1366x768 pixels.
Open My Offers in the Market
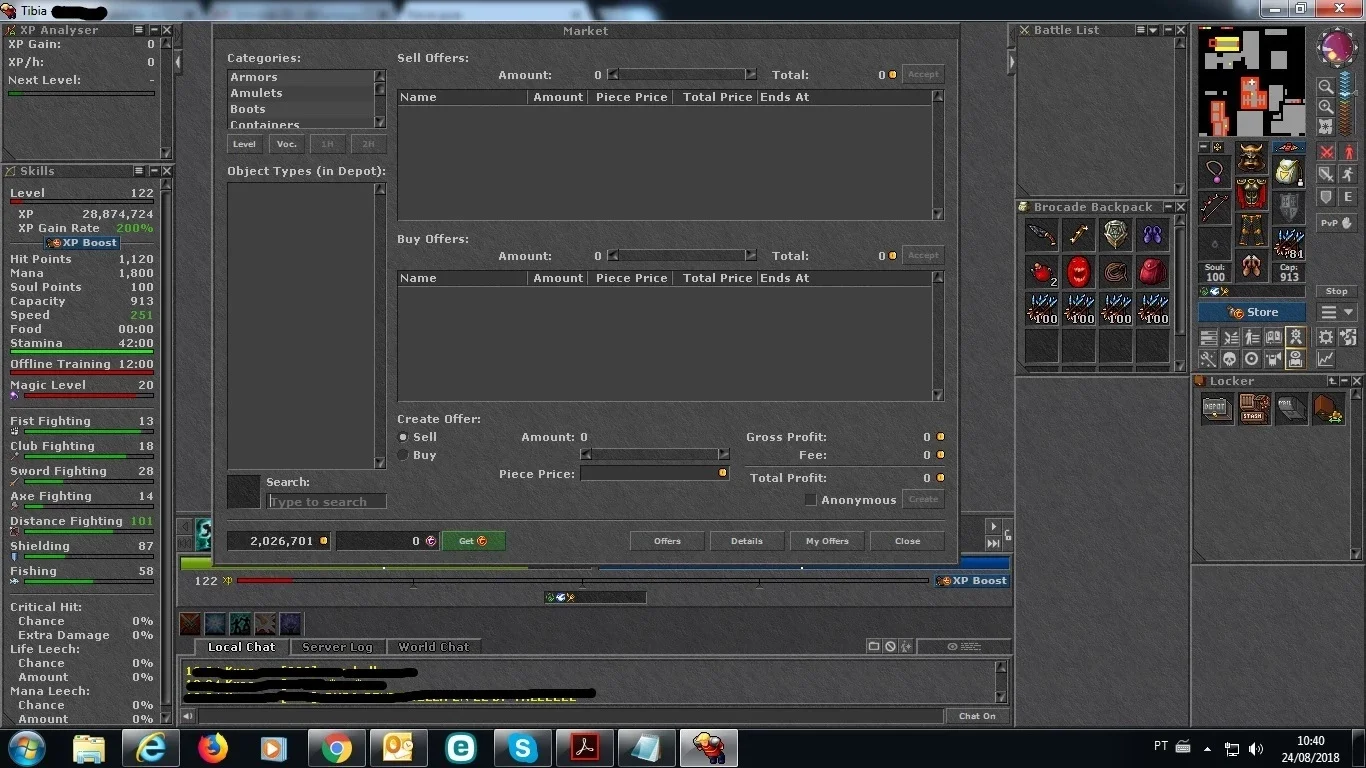pos(827,541)
